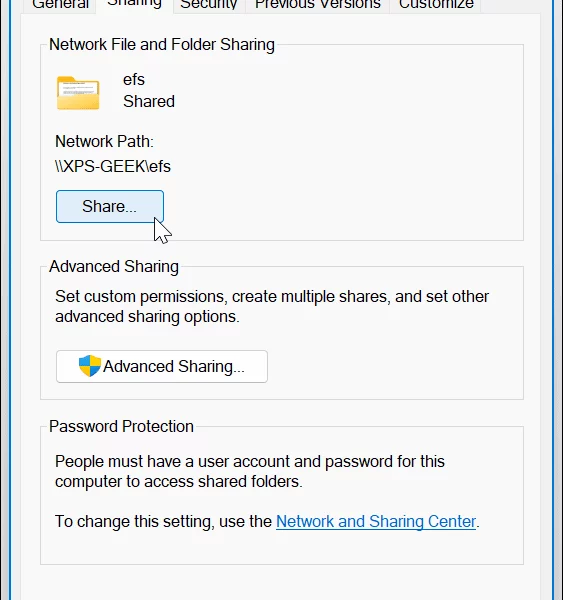Switch to the Customize tab
Viewport: 563px width, 600px height.
[436, 5]
